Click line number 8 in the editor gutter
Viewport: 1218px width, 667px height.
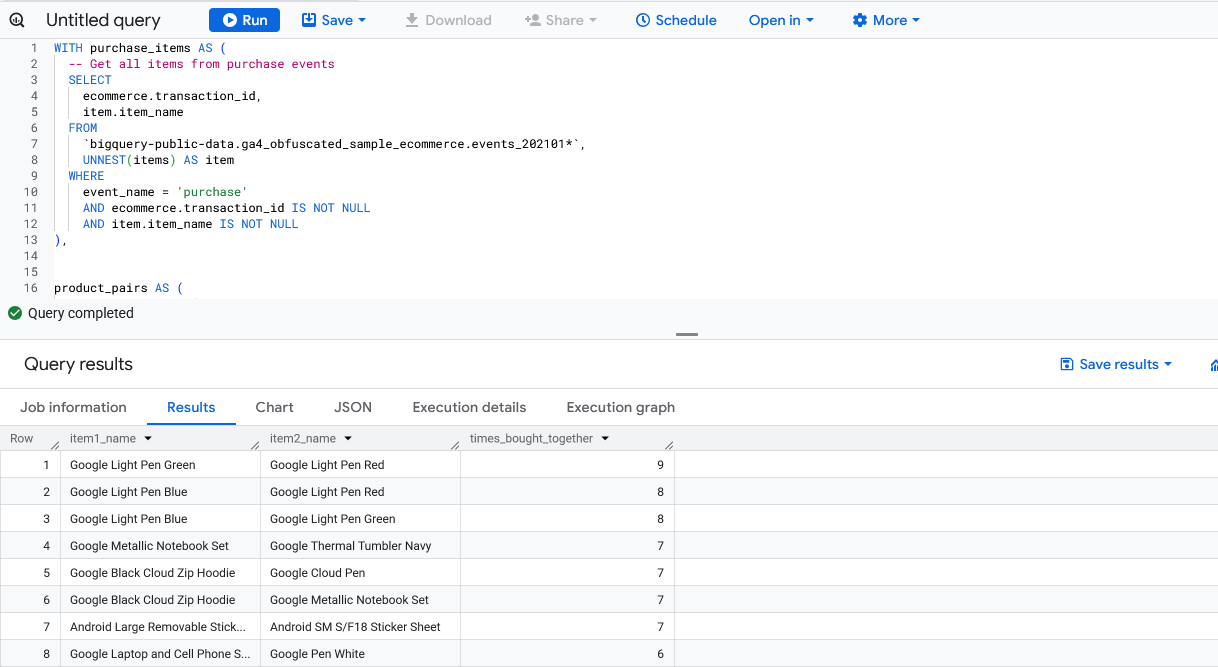(x=34, y=160)
